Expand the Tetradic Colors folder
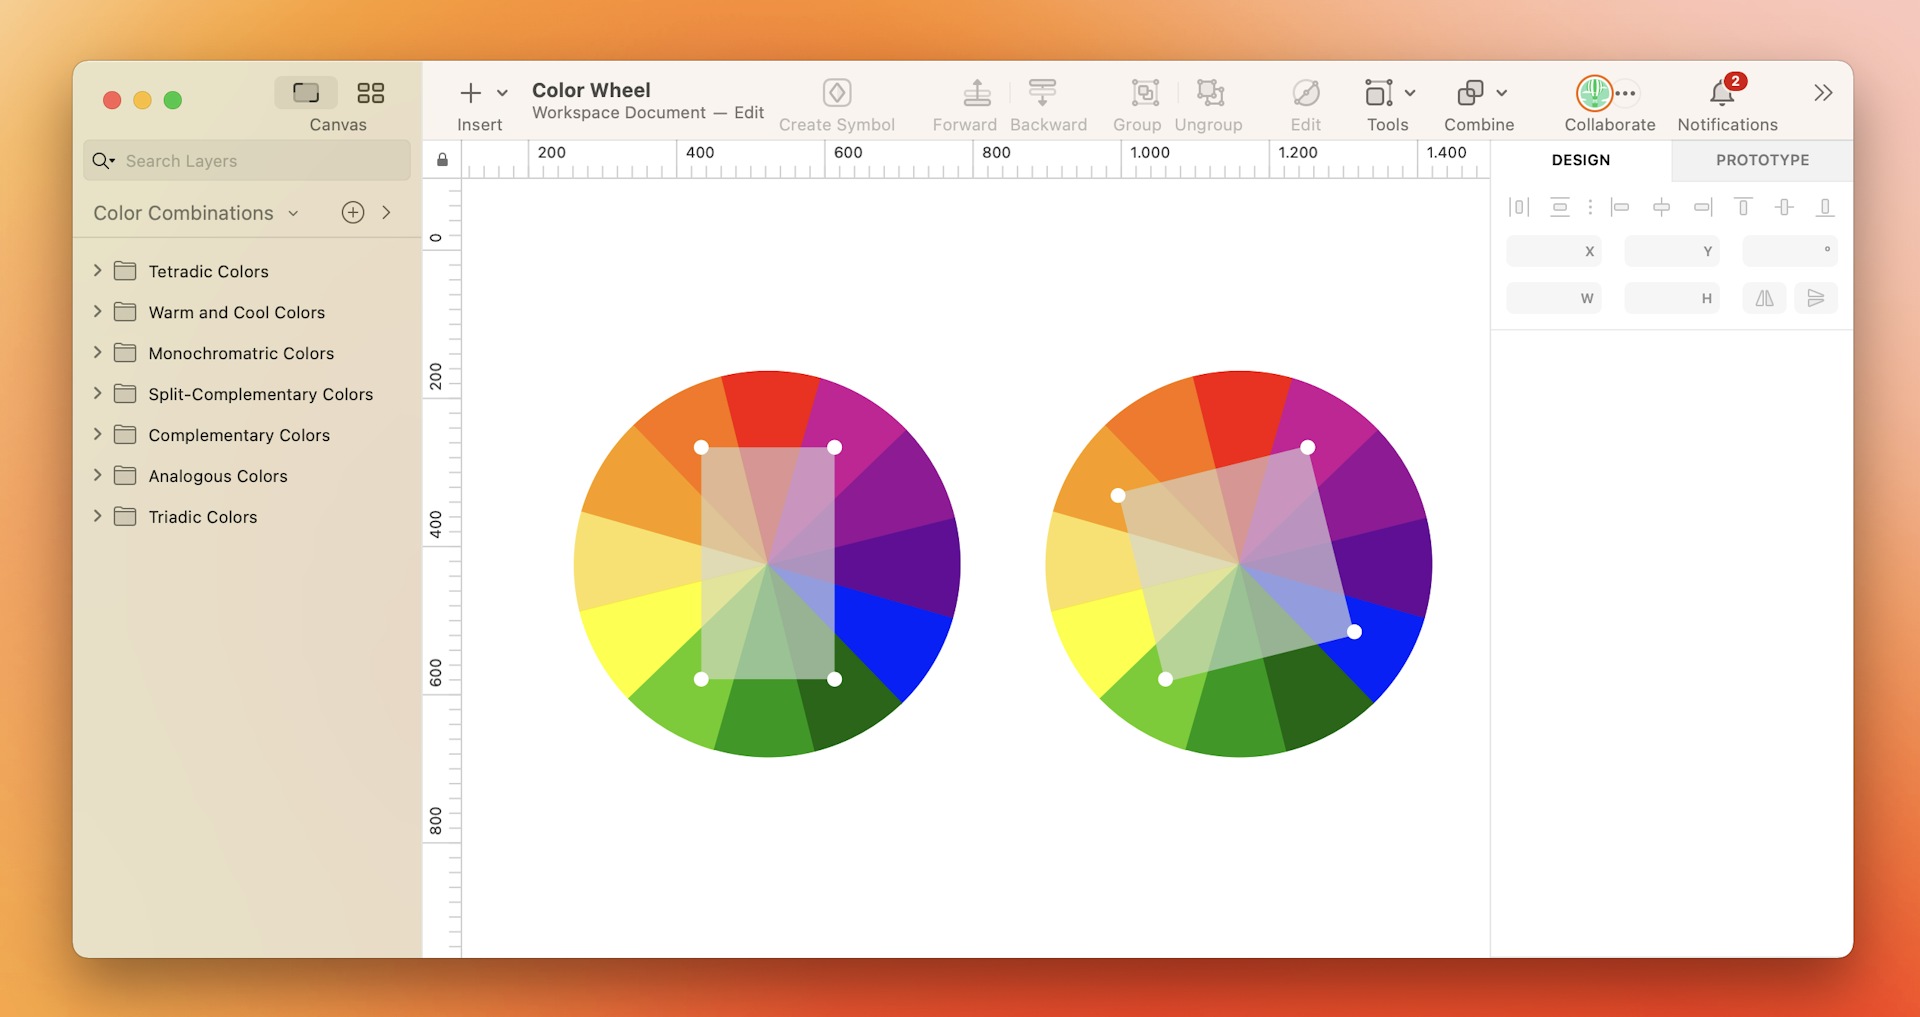Screen dimensions: 1920x1017 (x=96, y=270)
